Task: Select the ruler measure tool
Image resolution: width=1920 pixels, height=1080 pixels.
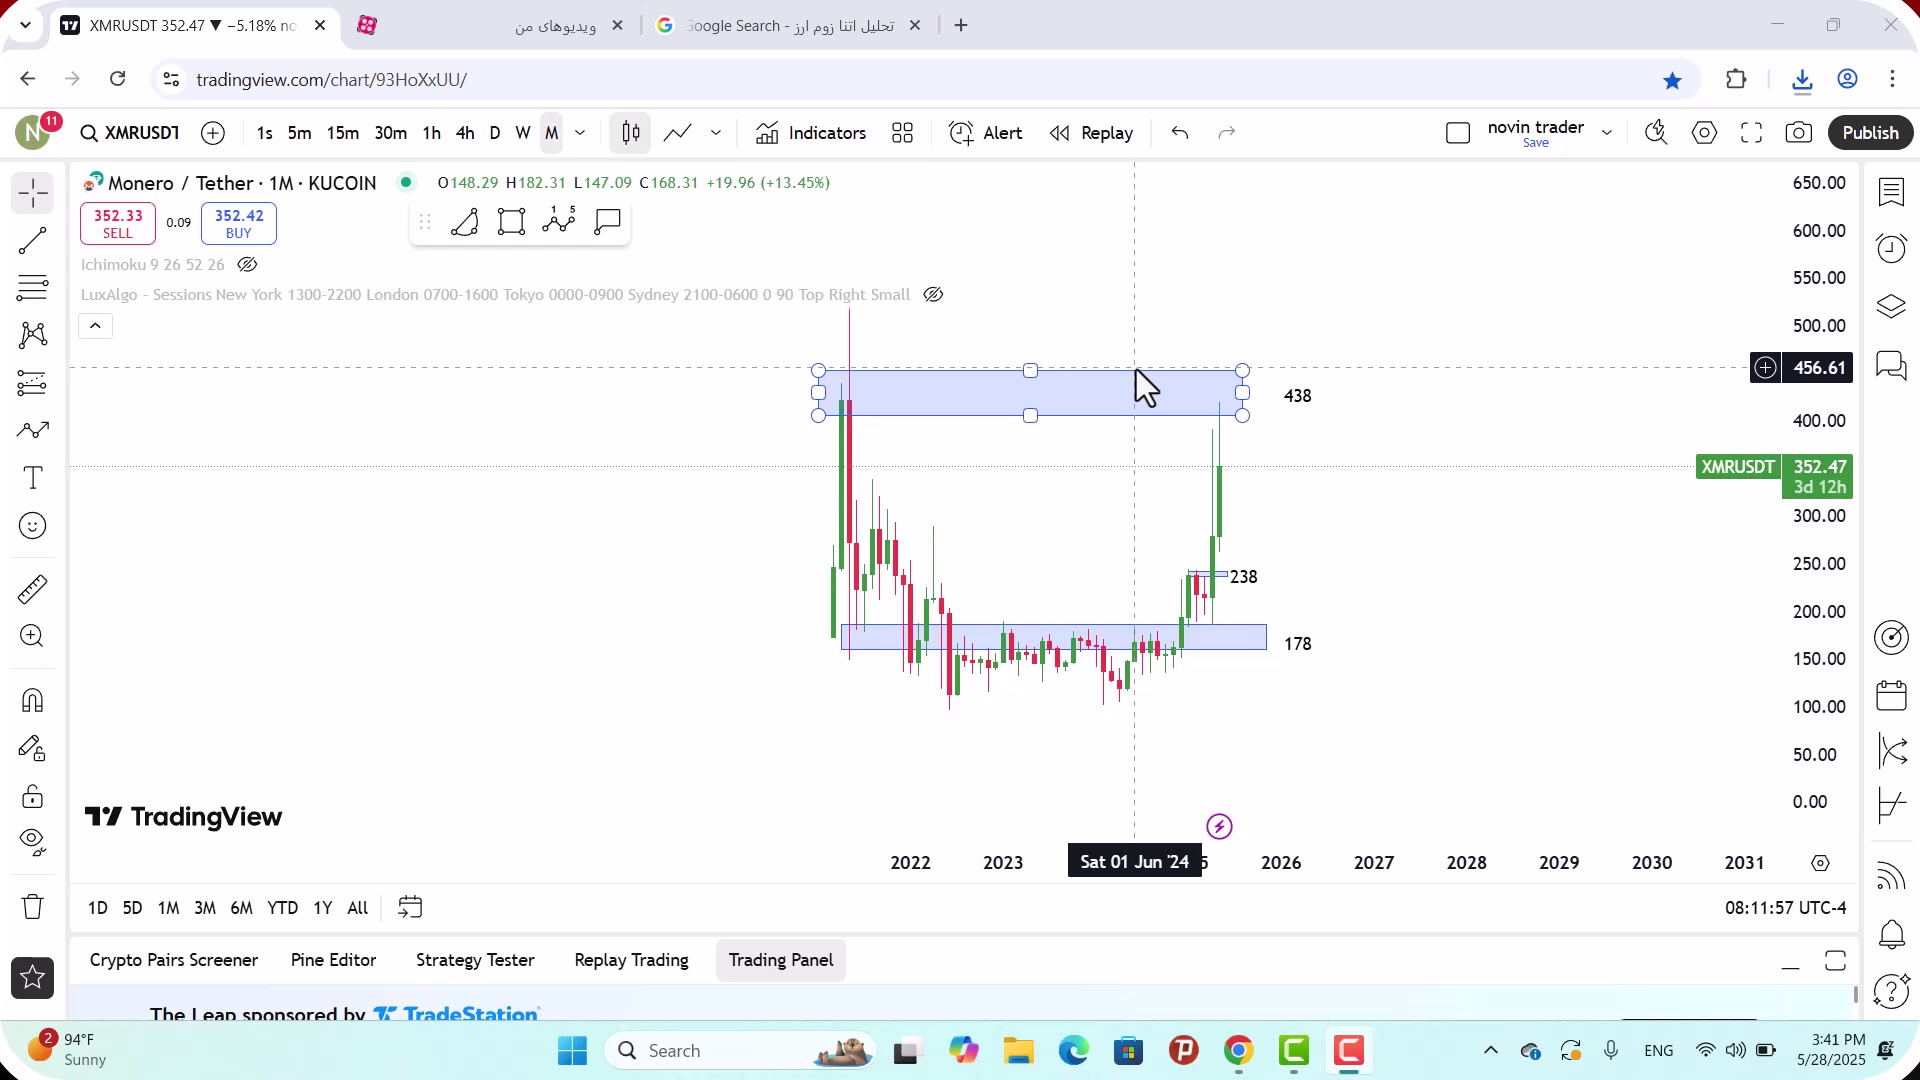Action: point(32,589)
